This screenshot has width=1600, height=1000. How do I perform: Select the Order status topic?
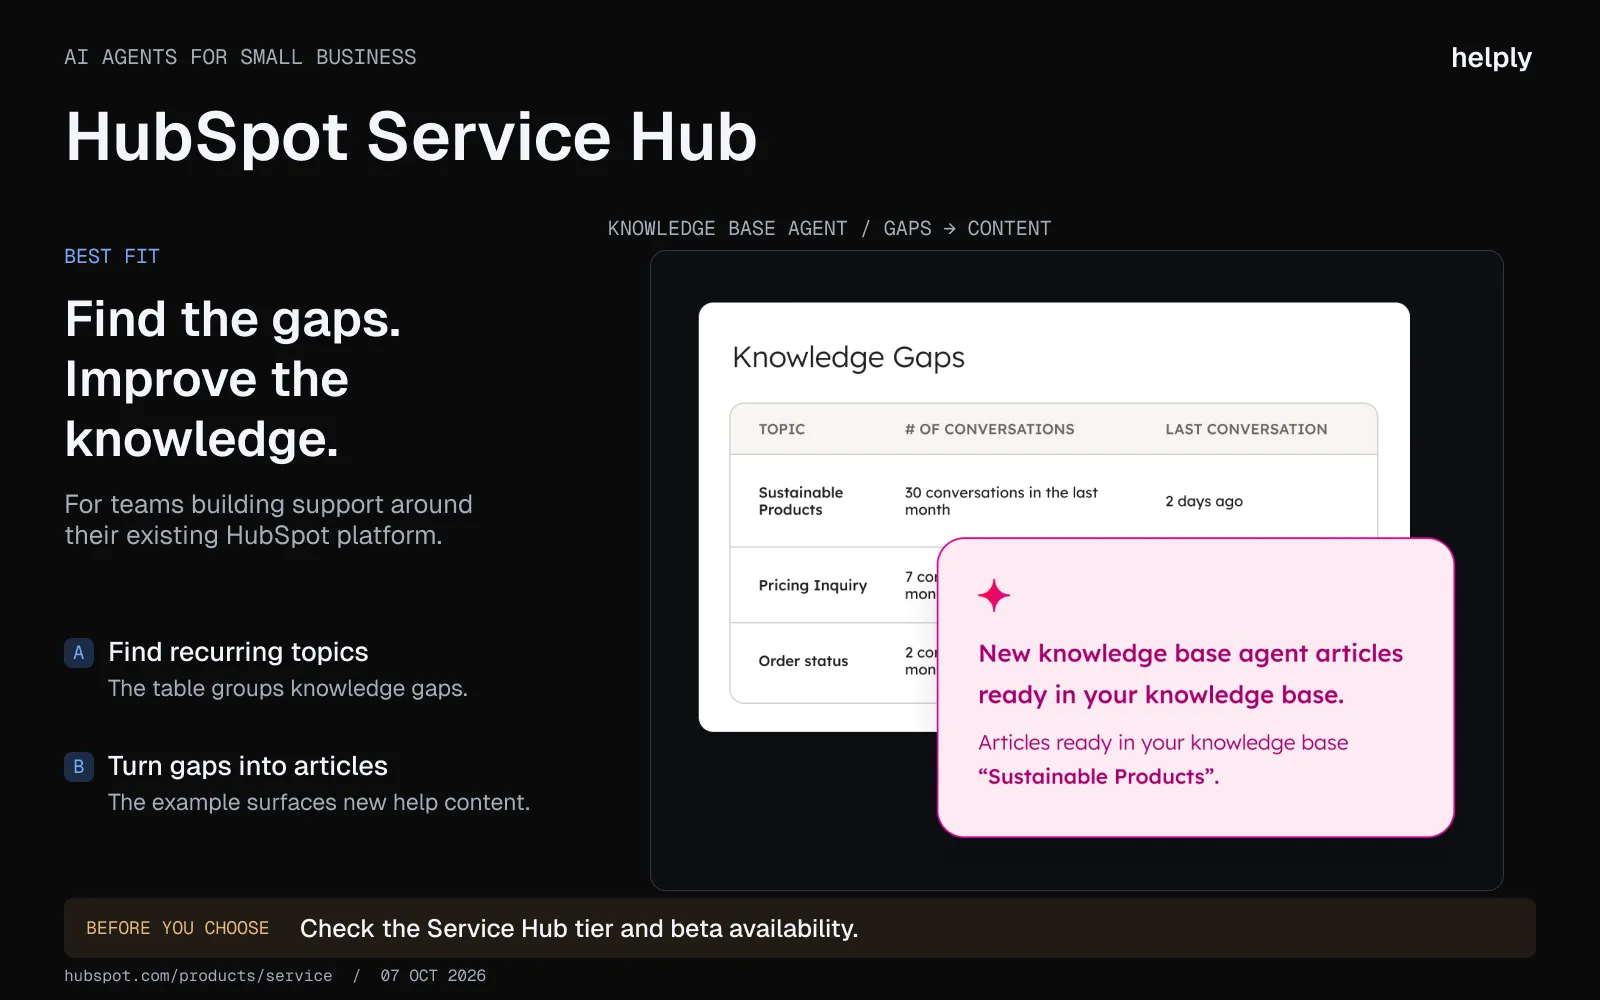click(x=803, y=661)
